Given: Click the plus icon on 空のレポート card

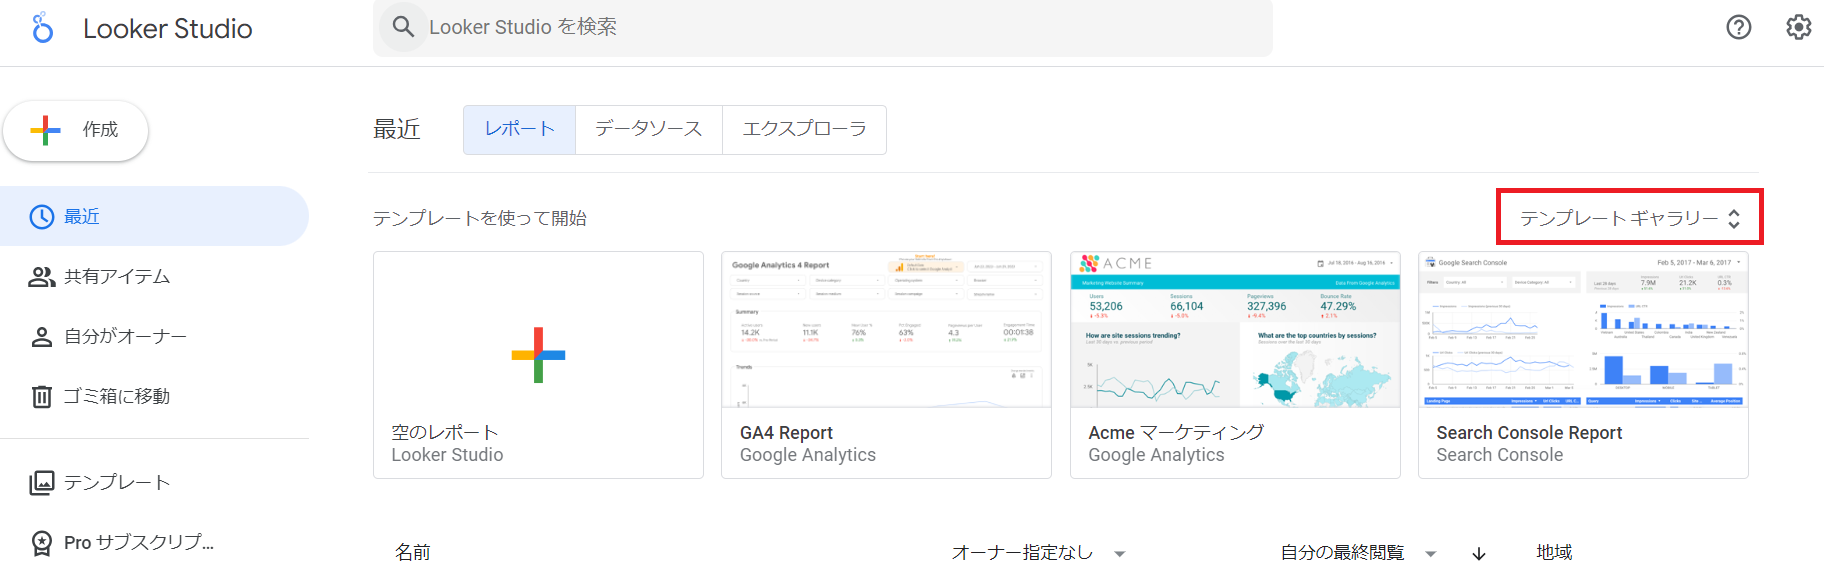Looking at the screenshot, I should pos(538,355).
